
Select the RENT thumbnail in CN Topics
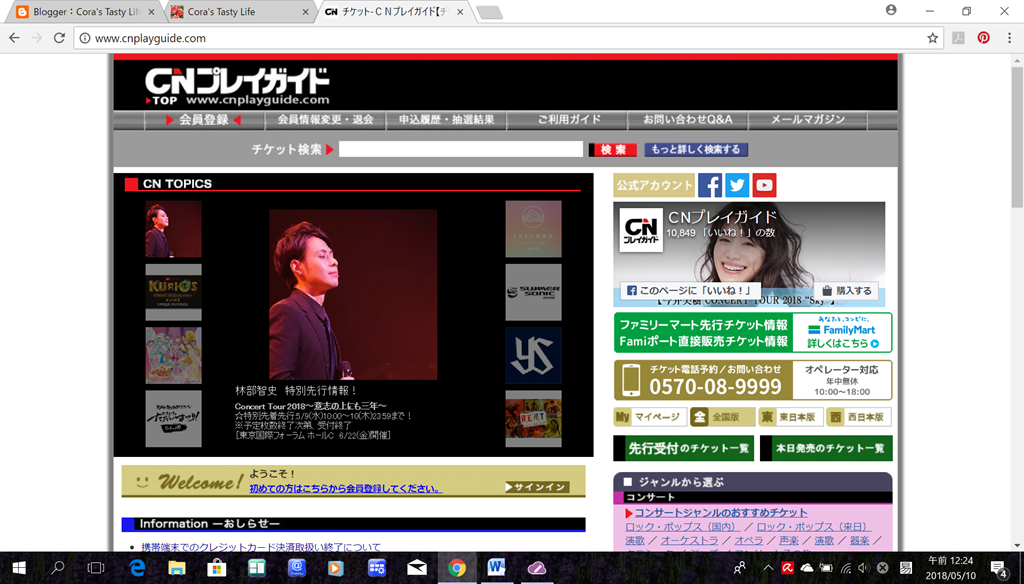pyautogui.click(x=533, y=419)
